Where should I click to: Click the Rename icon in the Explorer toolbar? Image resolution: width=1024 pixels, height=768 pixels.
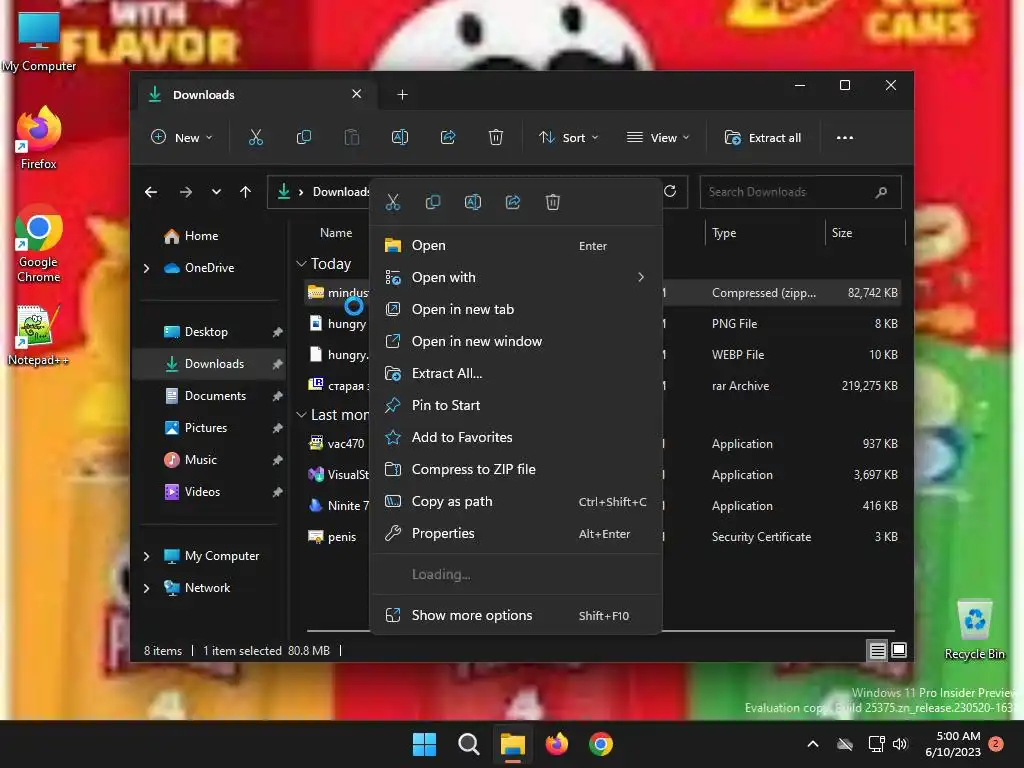[400, 137]
